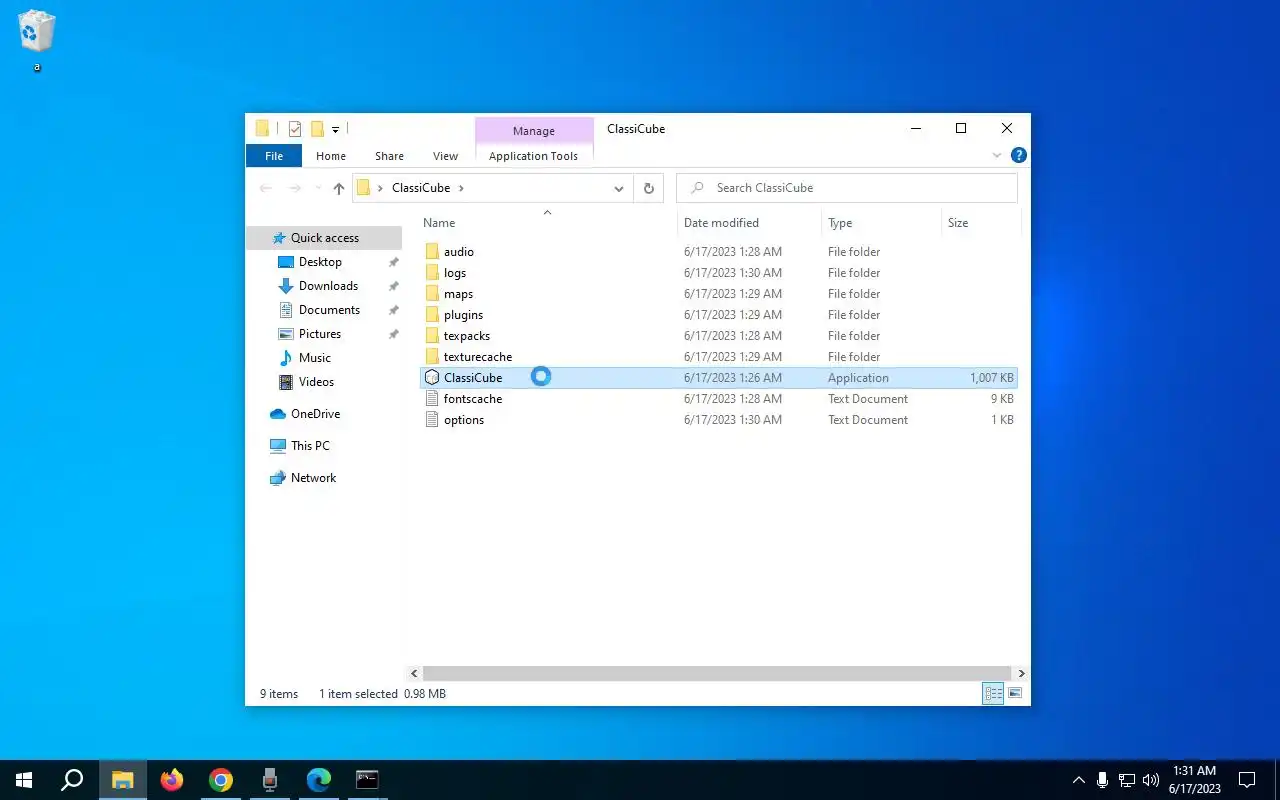
Task: Expand the chevron before ClassiCube breadcrumb
Action: (380, 188)
